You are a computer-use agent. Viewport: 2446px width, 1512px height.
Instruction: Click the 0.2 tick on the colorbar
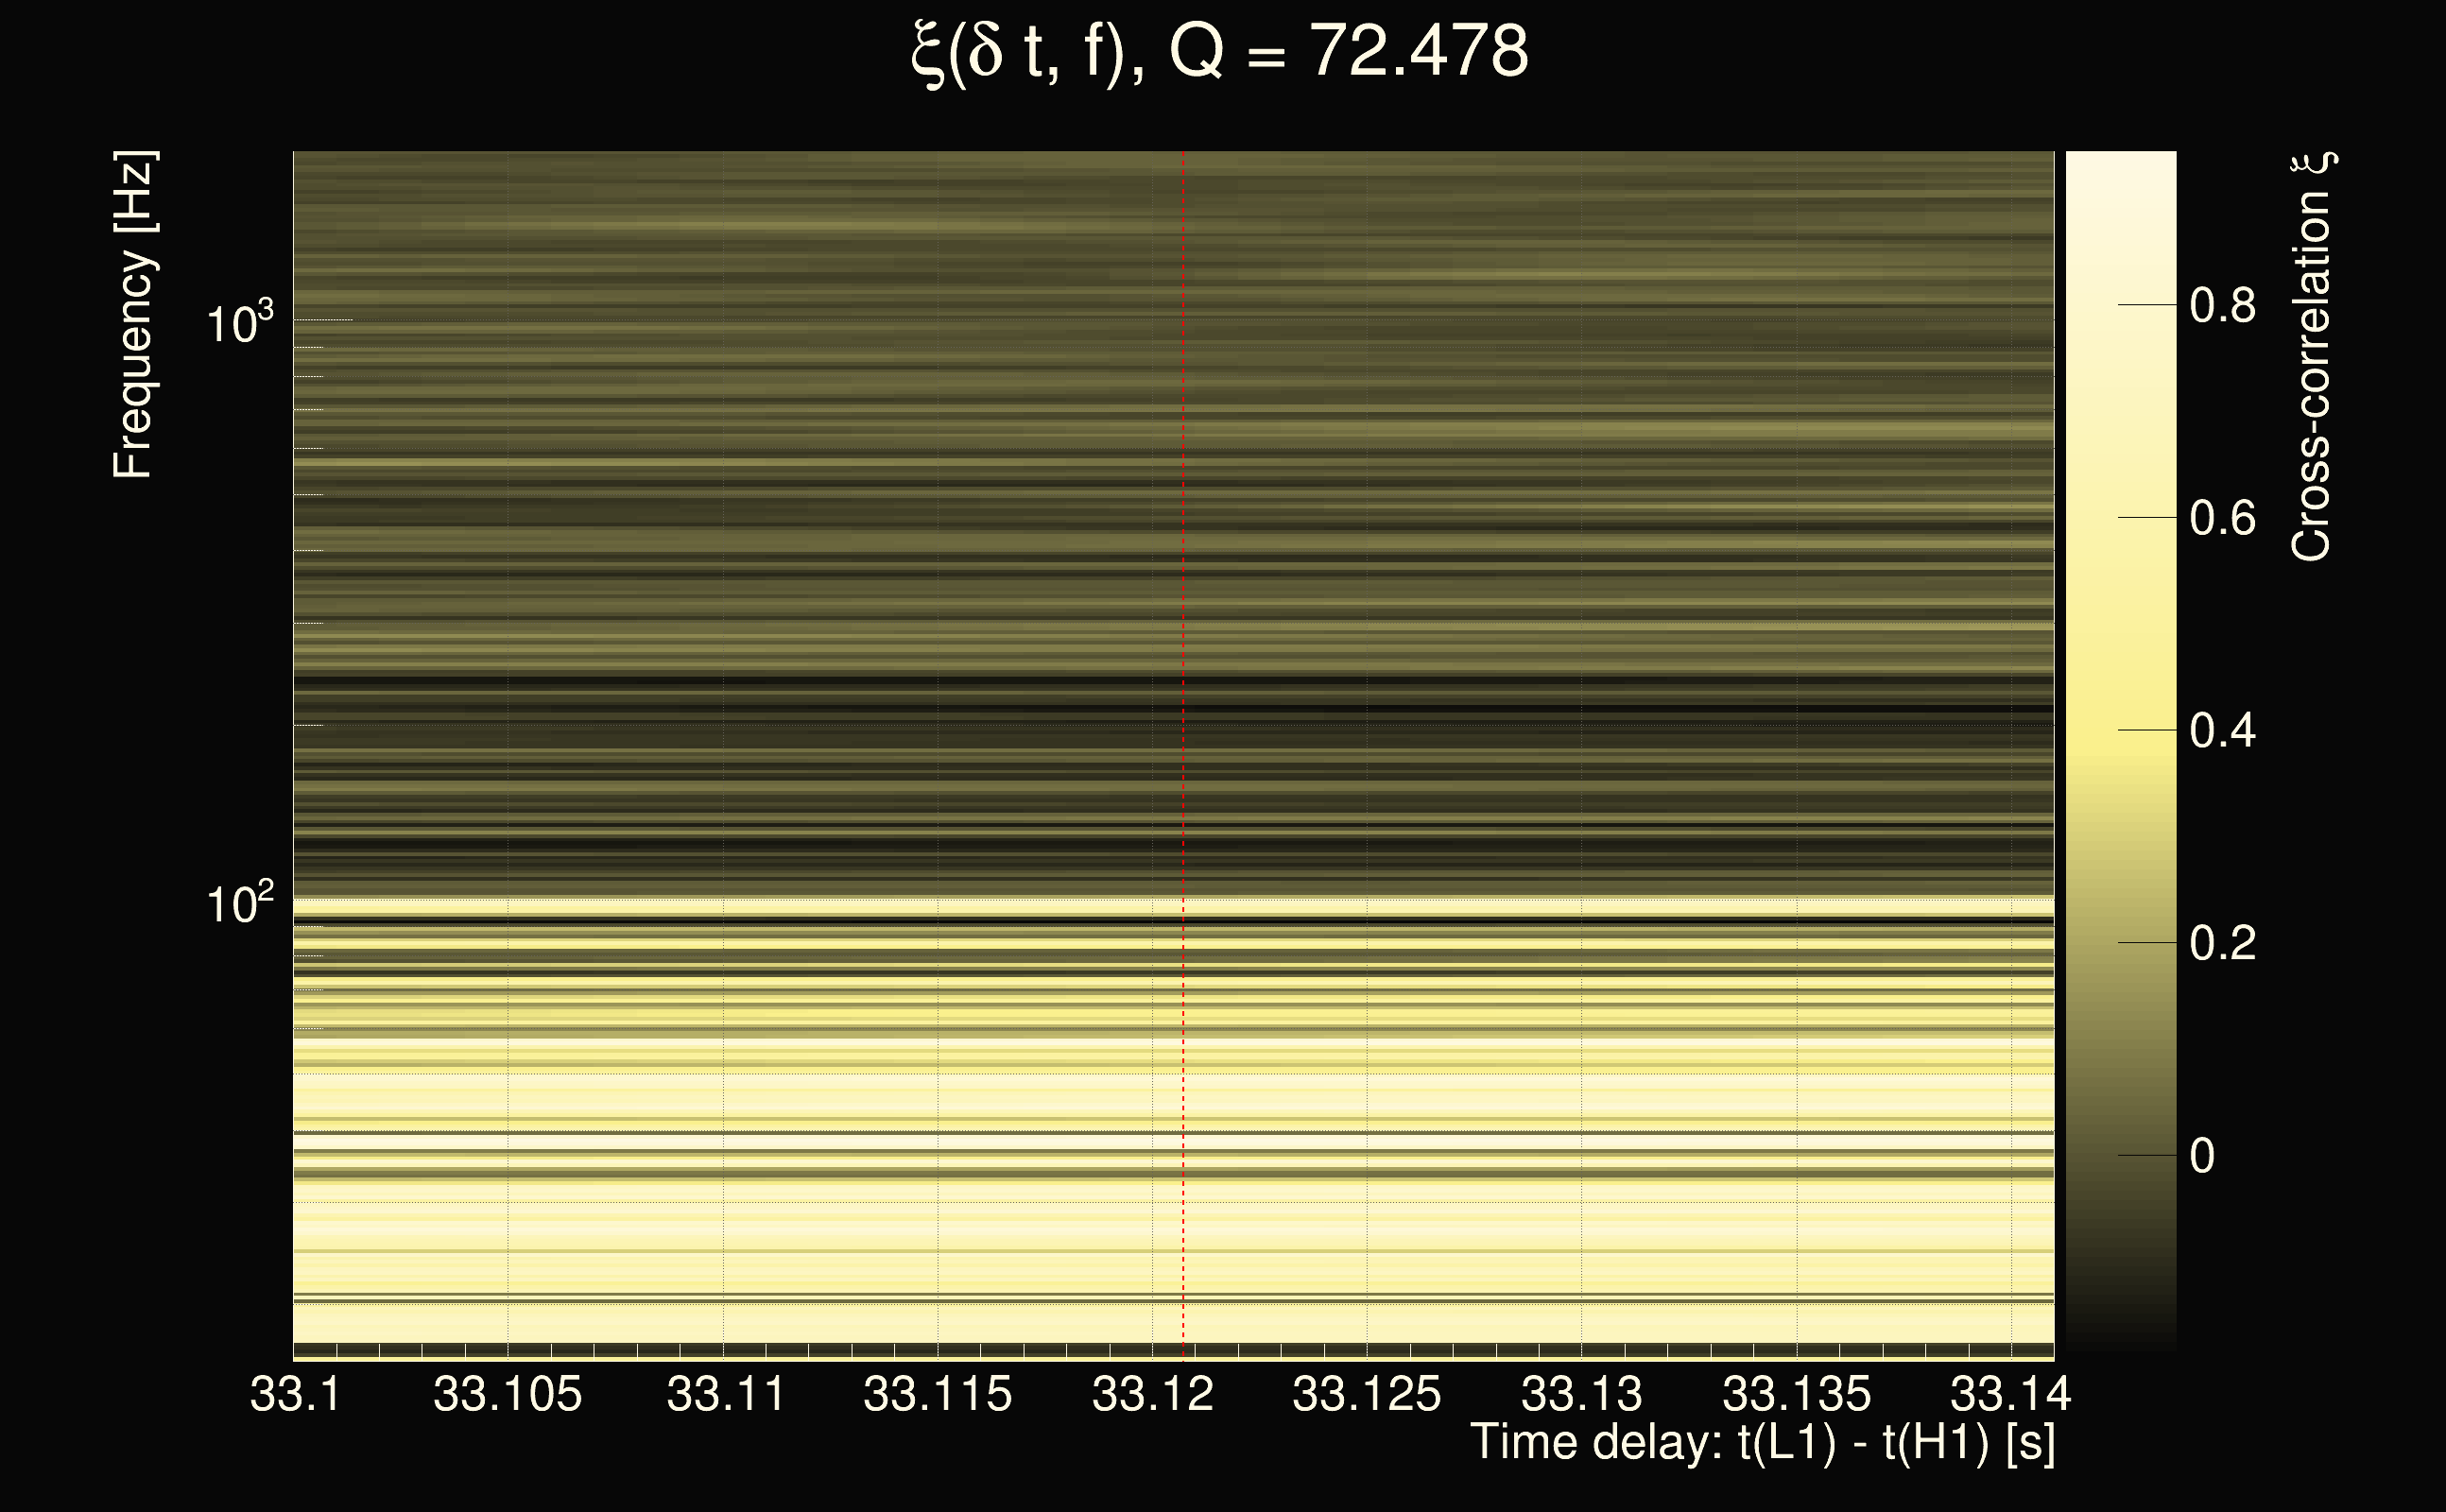[2222, 943]
